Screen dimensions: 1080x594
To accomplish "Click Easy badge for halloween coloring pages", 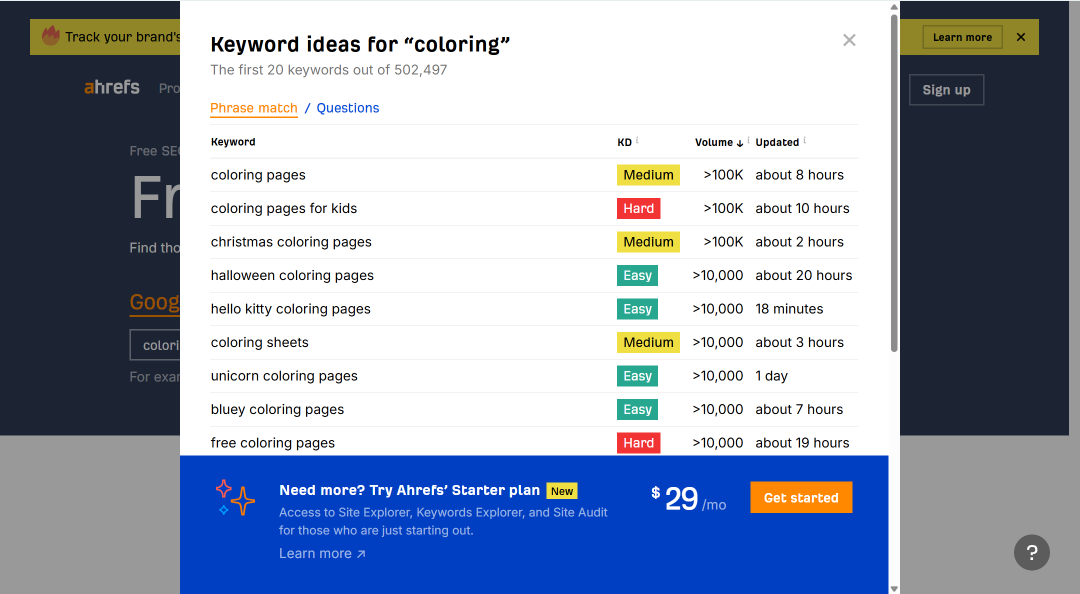I will click(x=637, y=276).
